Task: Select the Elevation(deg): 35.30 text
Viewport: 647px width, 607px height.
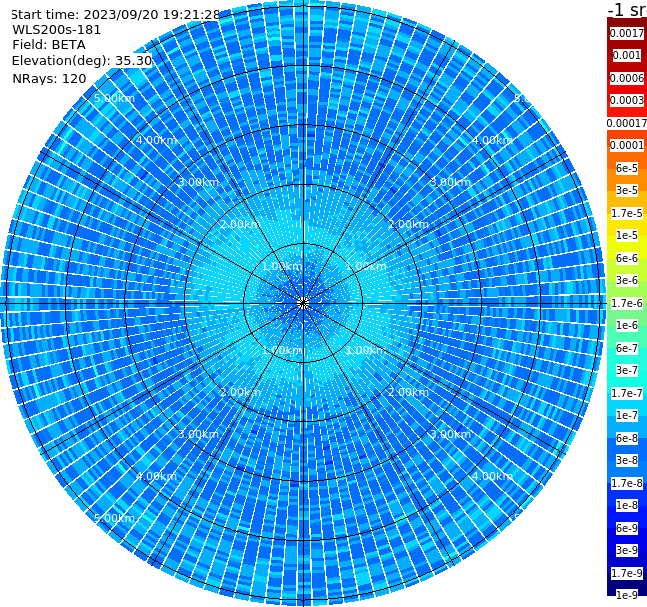Action: pos(82,61)
